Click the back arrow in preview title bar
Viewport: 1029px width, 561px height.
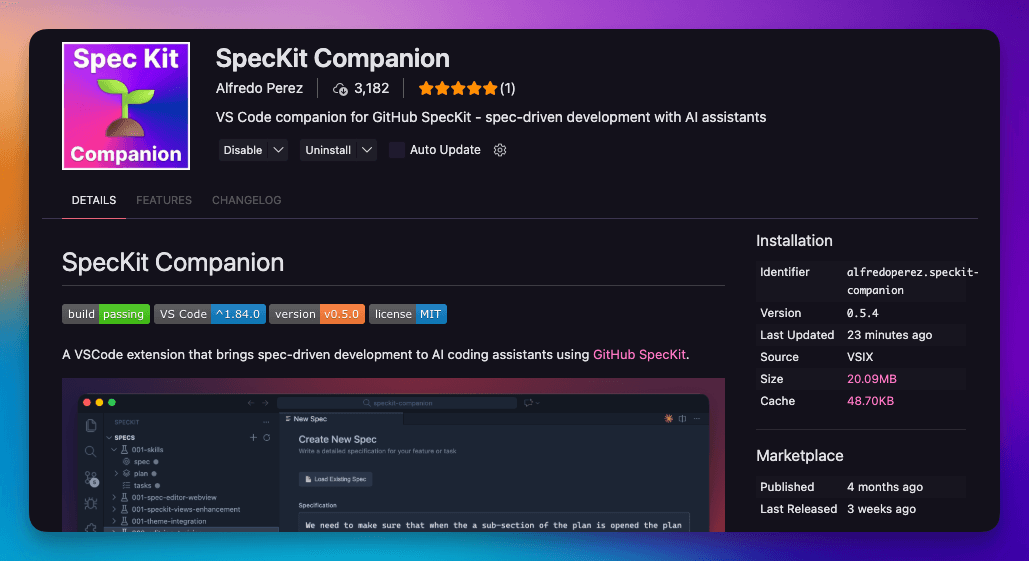(x=251, y=403)
